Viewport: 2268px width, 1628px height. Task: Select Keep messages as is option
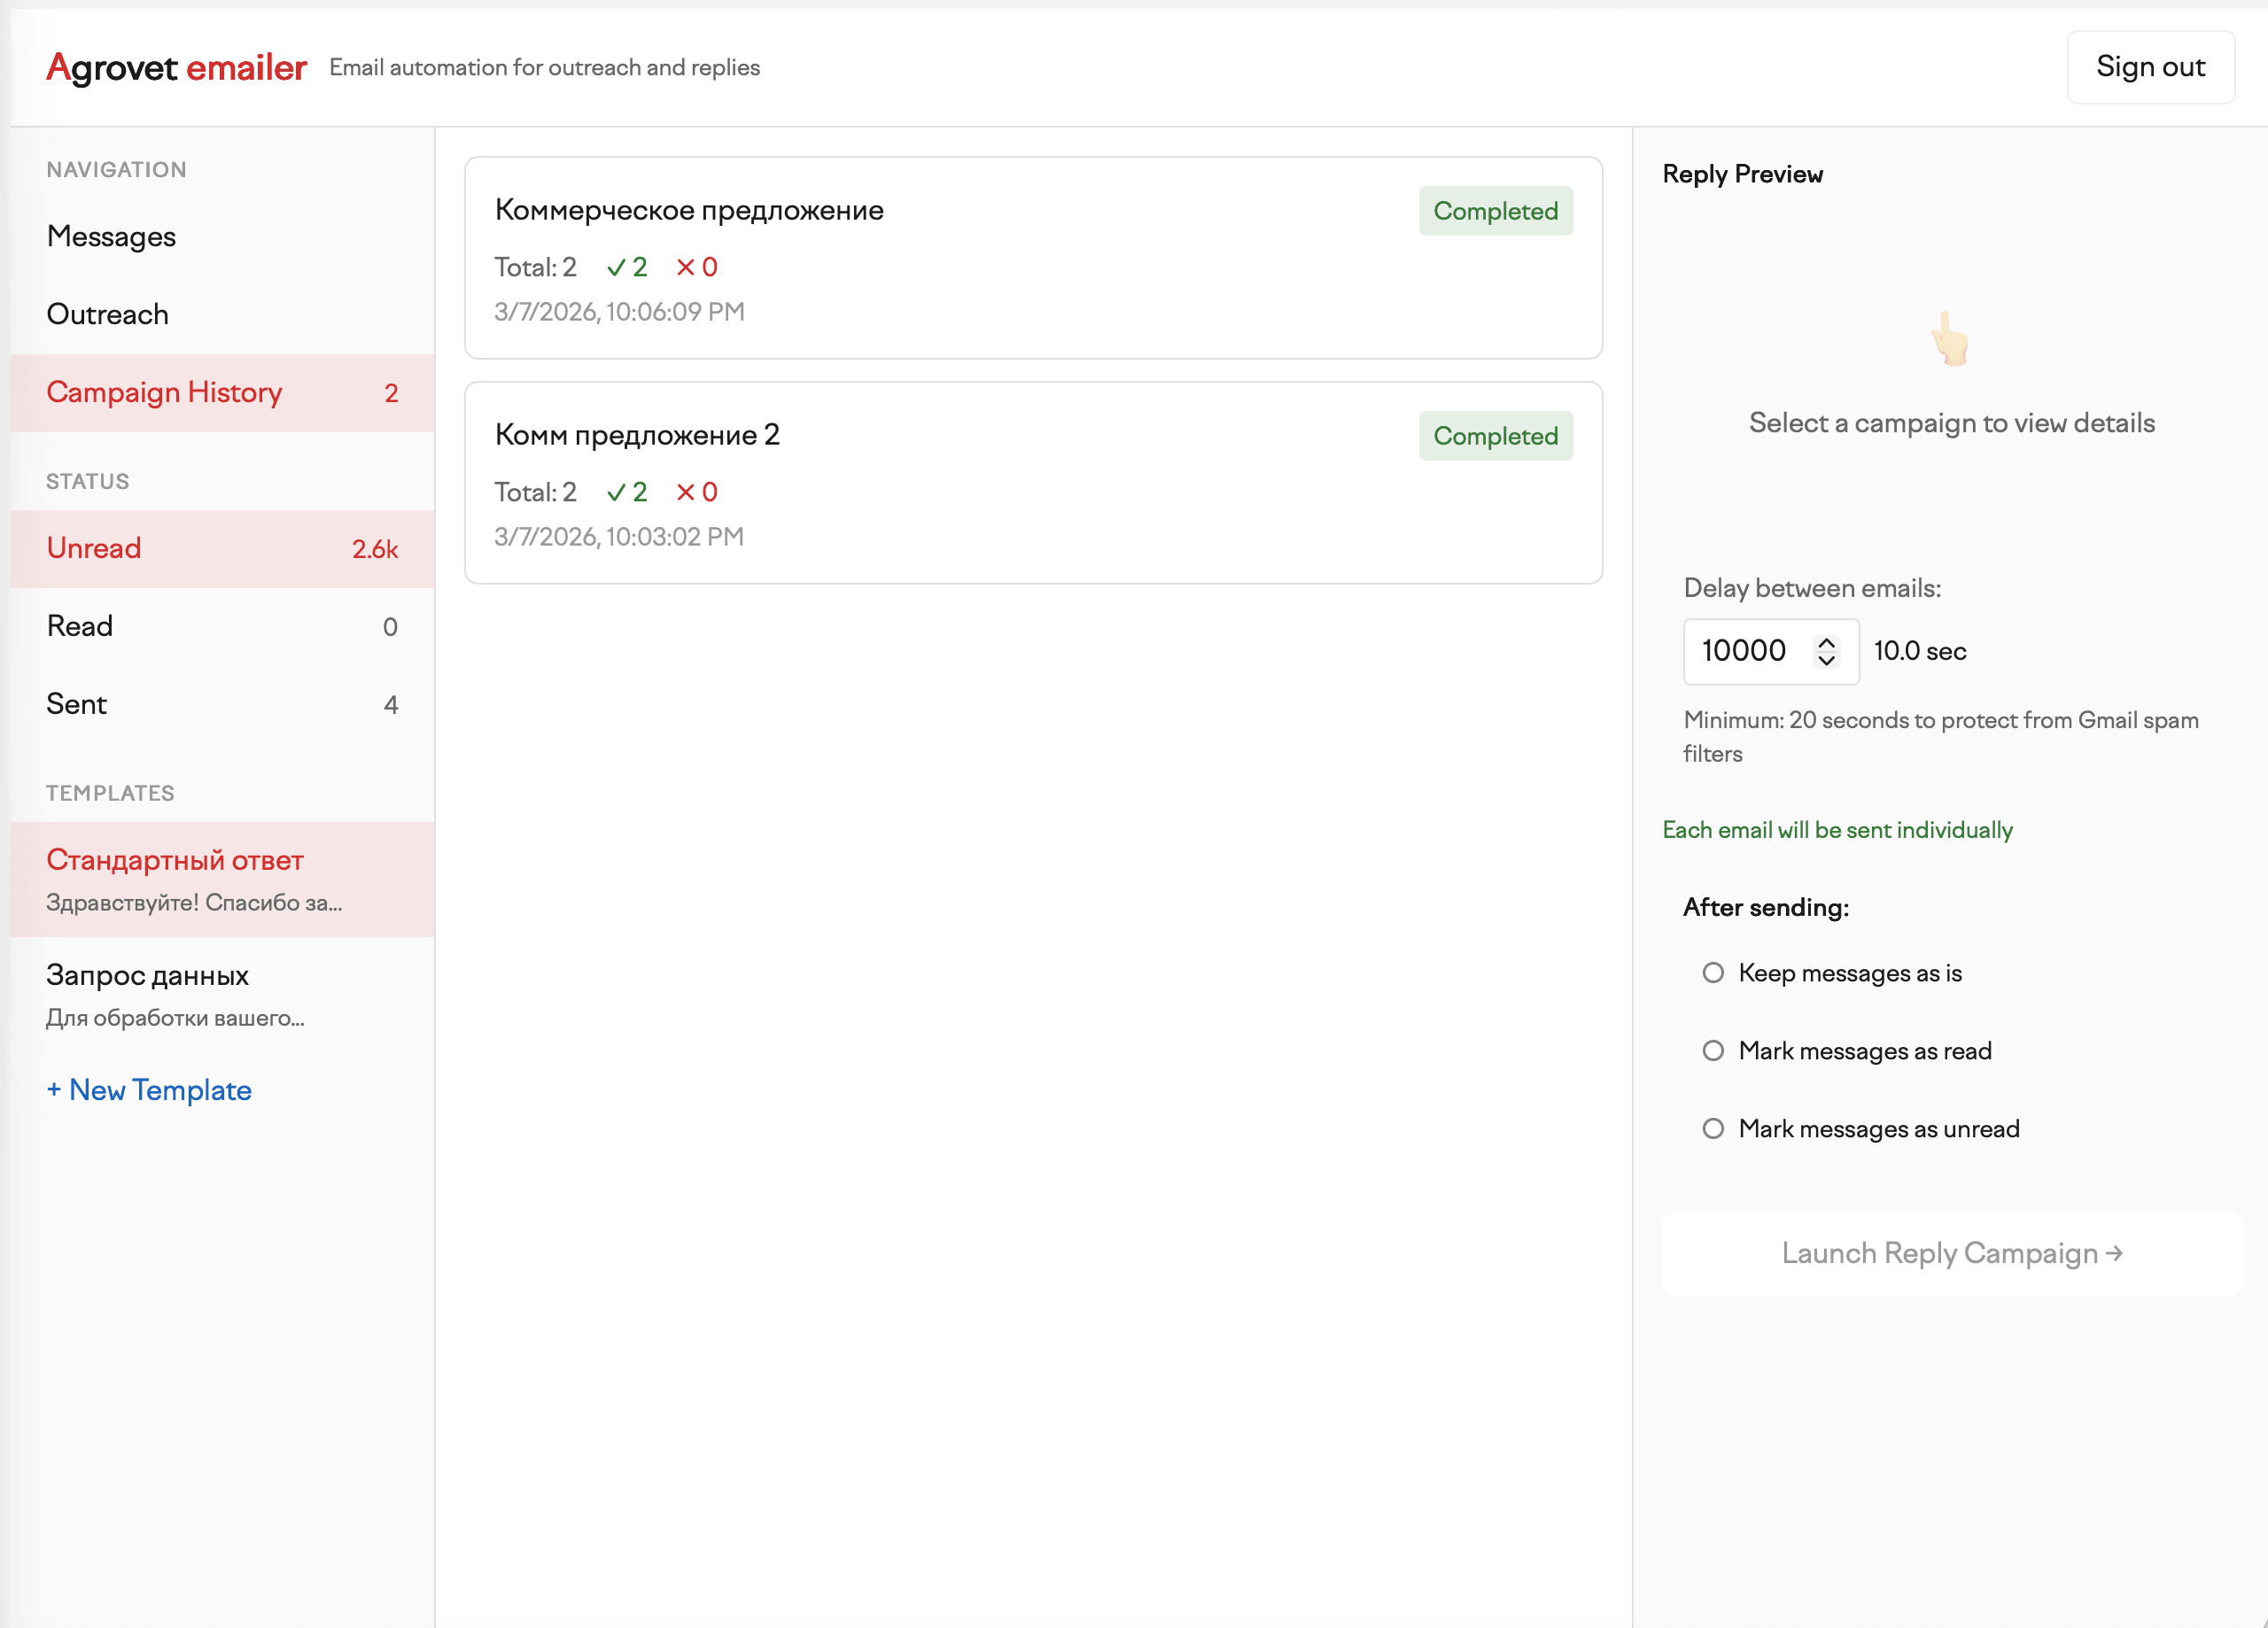click(x=1713, y=973)
